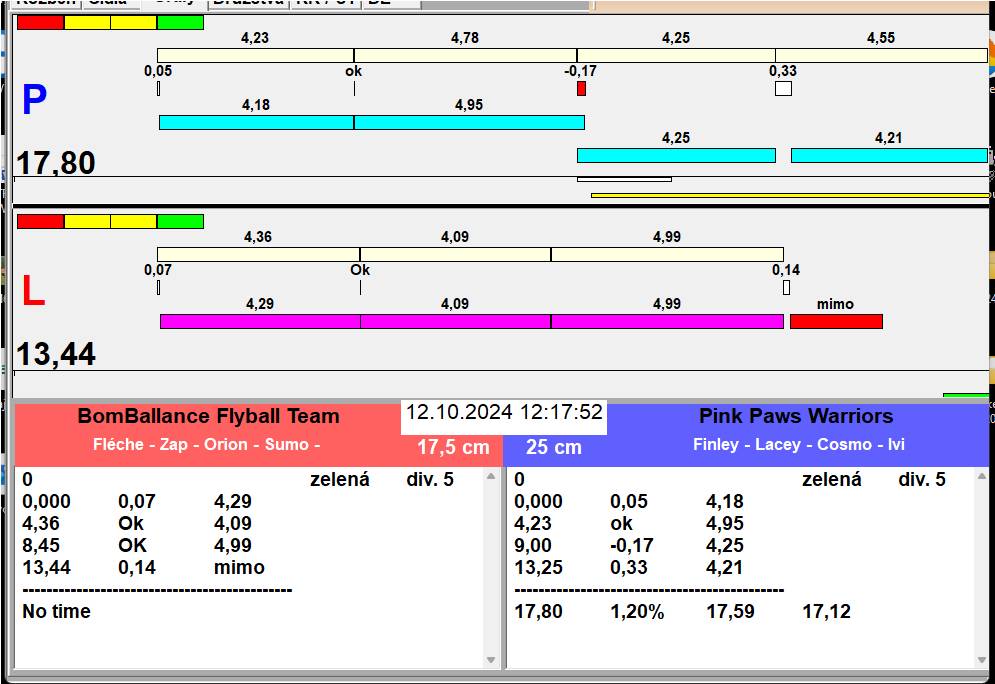This screenshot has width=995, height=684.
Task: Click the BomBallance Flyball Team header
Action: click(x=208, y=416)
